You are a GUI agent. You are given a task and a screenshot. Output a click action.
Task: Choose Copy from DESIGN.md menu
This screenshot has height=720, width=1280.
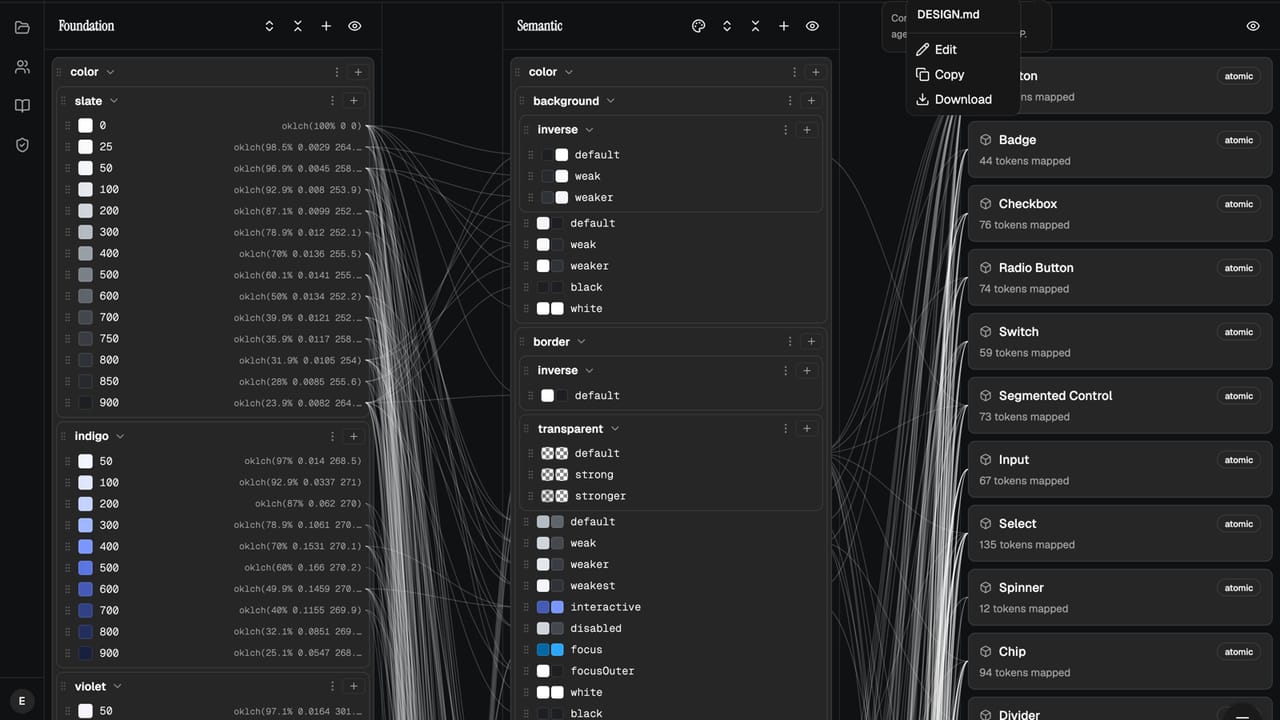click(963, 74)
